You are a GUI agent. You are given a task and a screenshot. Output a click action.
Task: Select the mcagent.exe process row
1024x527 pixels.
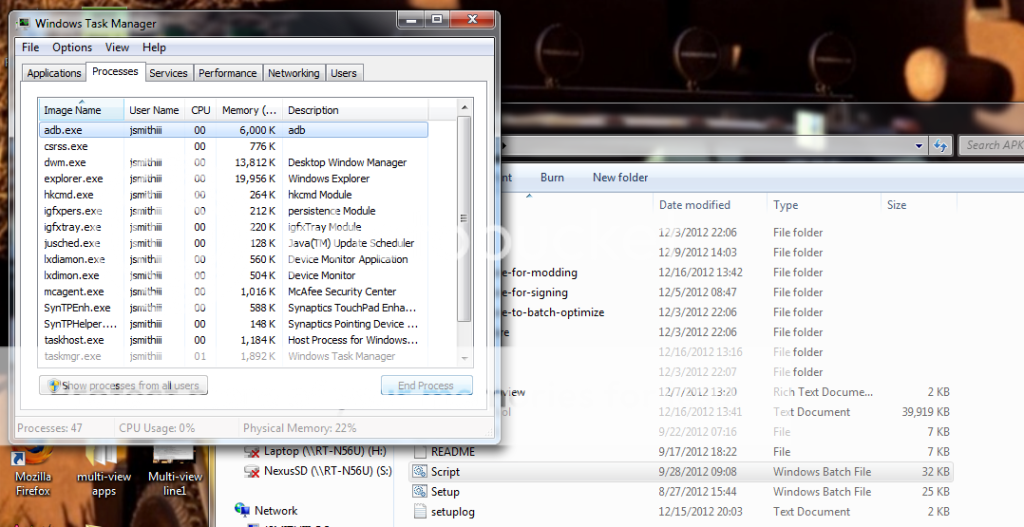234,291
